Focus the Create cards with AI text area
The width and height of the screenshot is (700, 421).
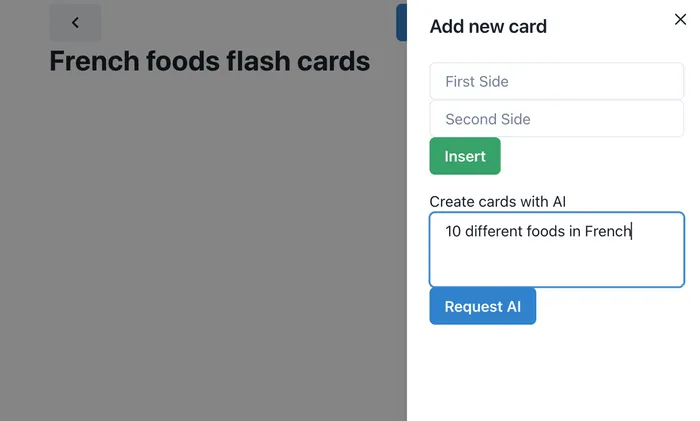(556, 249)
